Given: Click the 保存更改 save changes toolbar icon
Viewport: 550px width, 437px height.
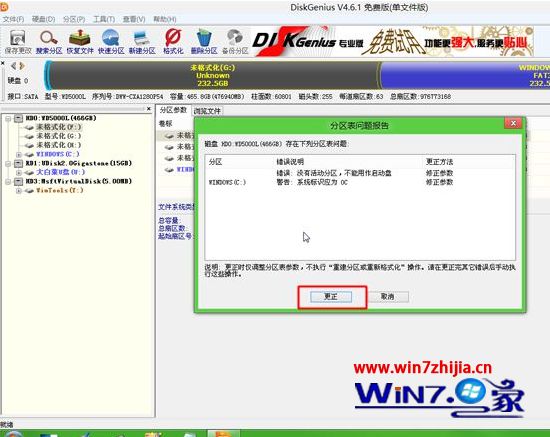Looking at the screenshot, I should 18,42.
